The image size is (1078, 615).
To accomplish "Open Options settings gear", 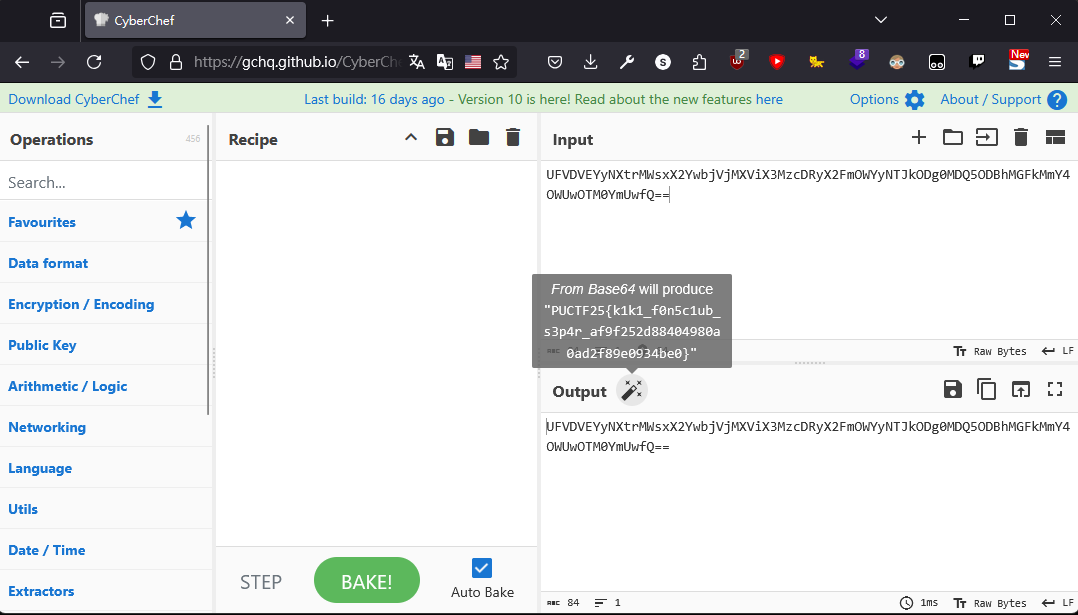I will click(887, 99).
